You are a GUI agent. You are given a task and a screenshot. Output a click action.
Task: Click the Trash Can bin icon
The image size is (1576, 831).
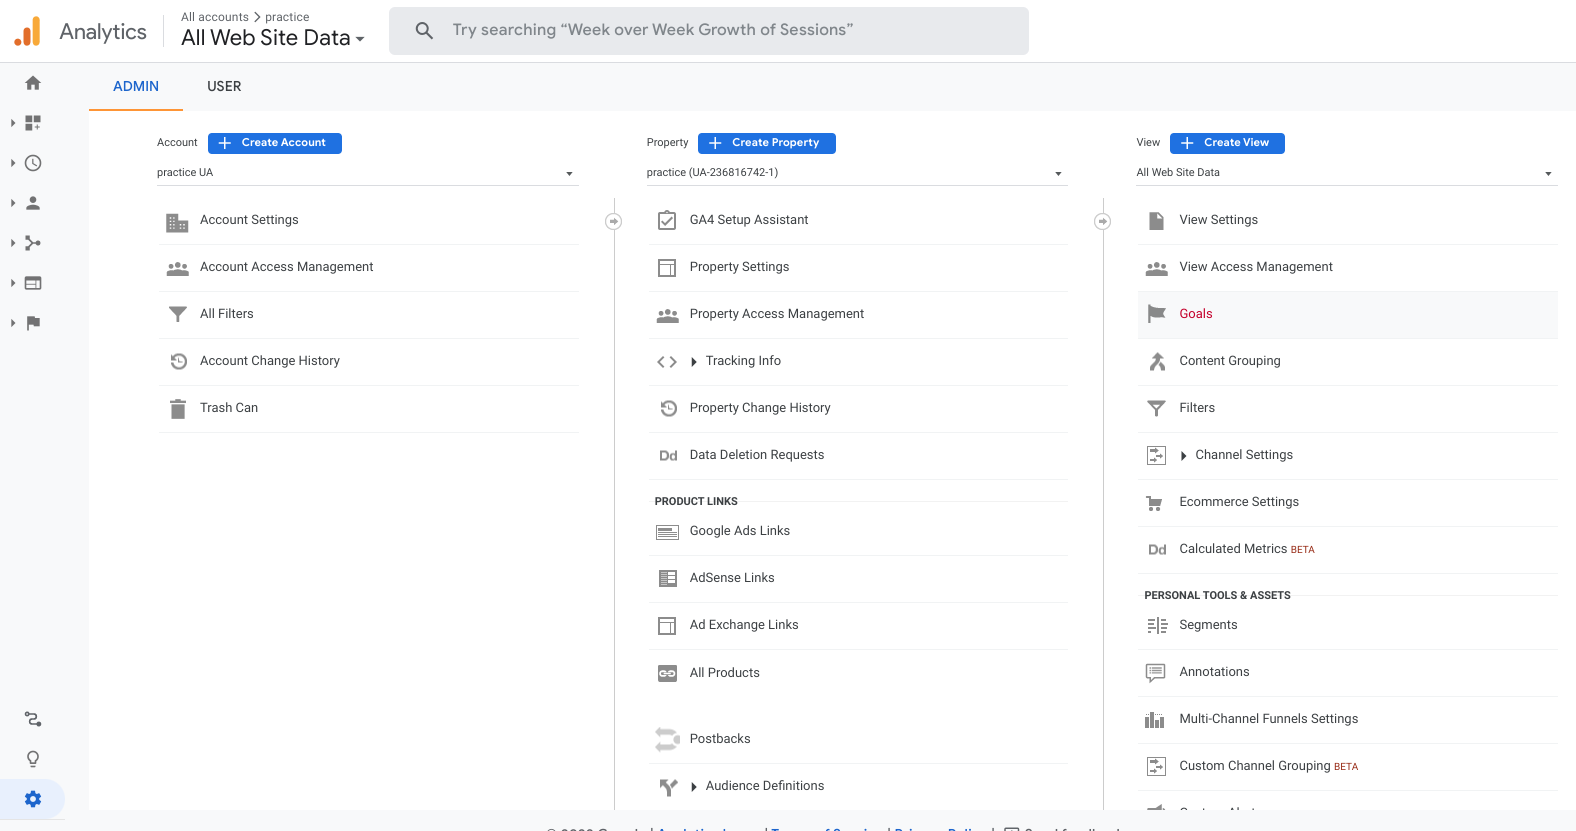178,408
